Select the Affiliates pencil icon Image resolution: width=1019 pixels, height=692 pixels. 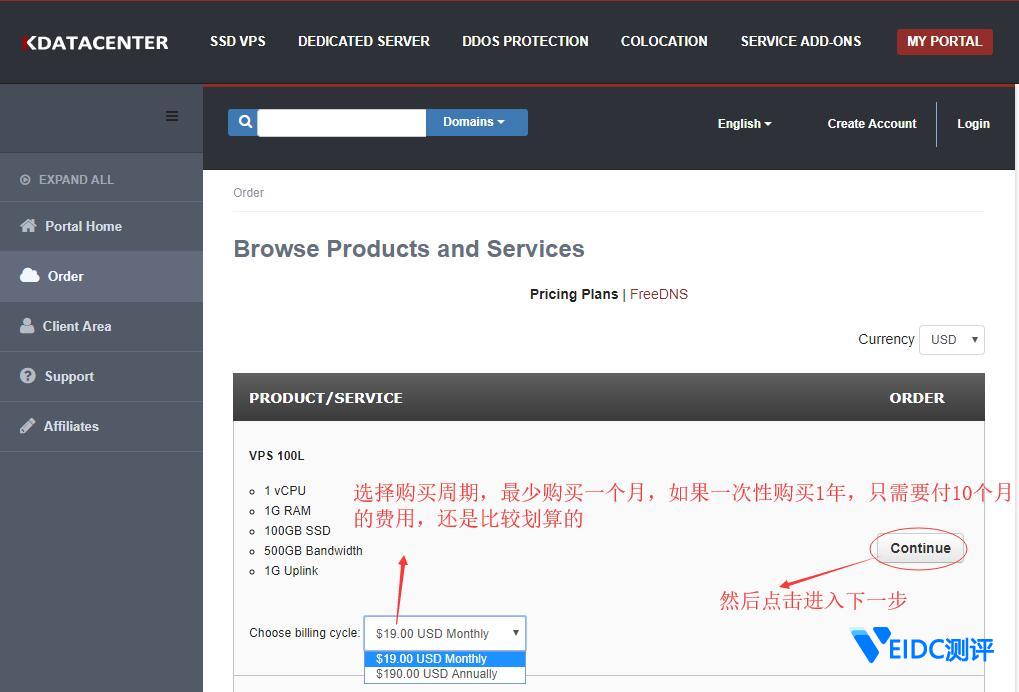pos(30,425)
